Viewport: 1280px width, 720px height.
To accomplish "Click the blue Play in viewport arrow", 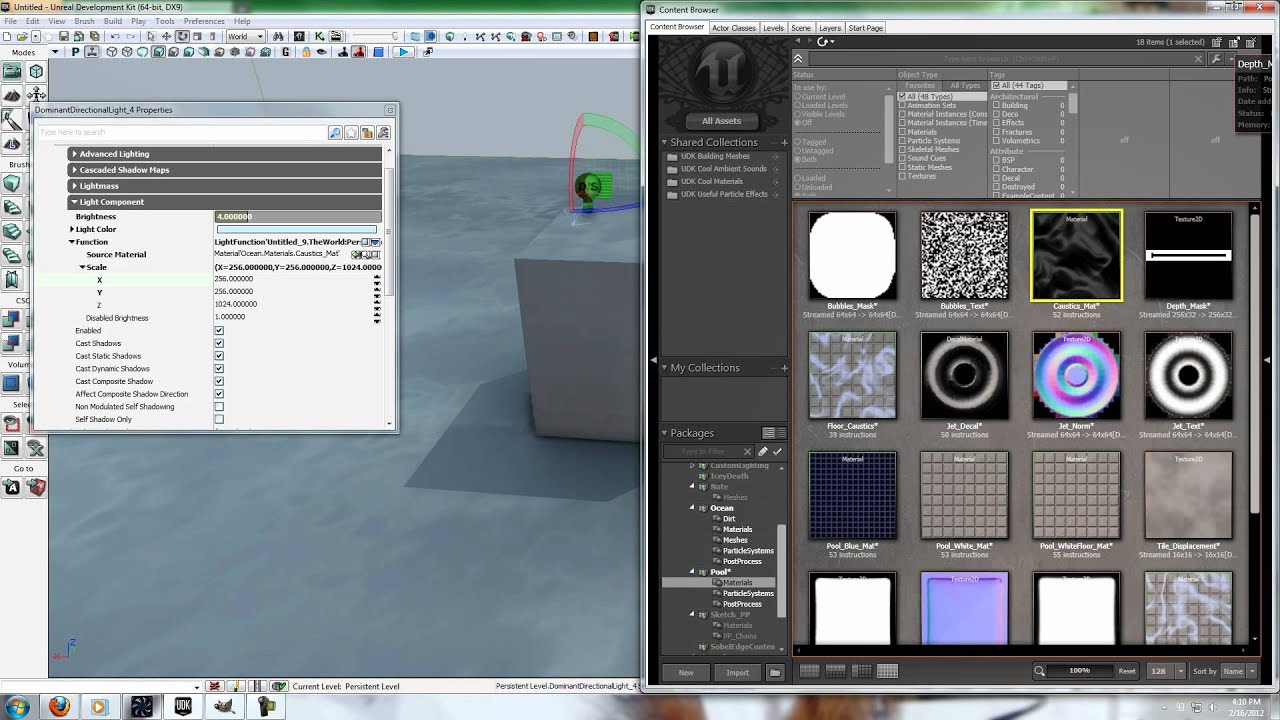I will (x=403, y=52).
